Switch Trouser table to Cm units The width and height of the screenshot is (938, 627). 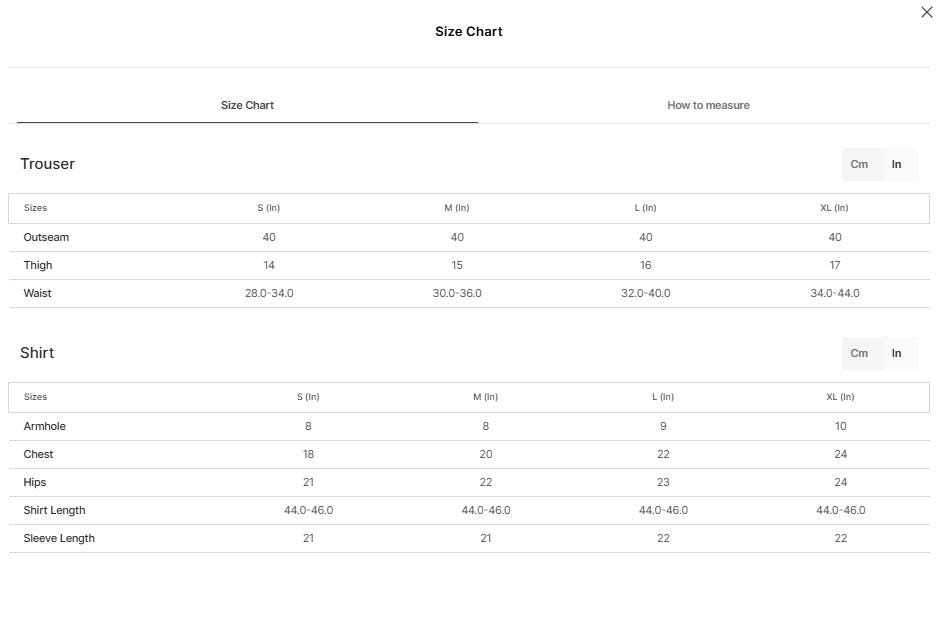click(x=859, y=164)
